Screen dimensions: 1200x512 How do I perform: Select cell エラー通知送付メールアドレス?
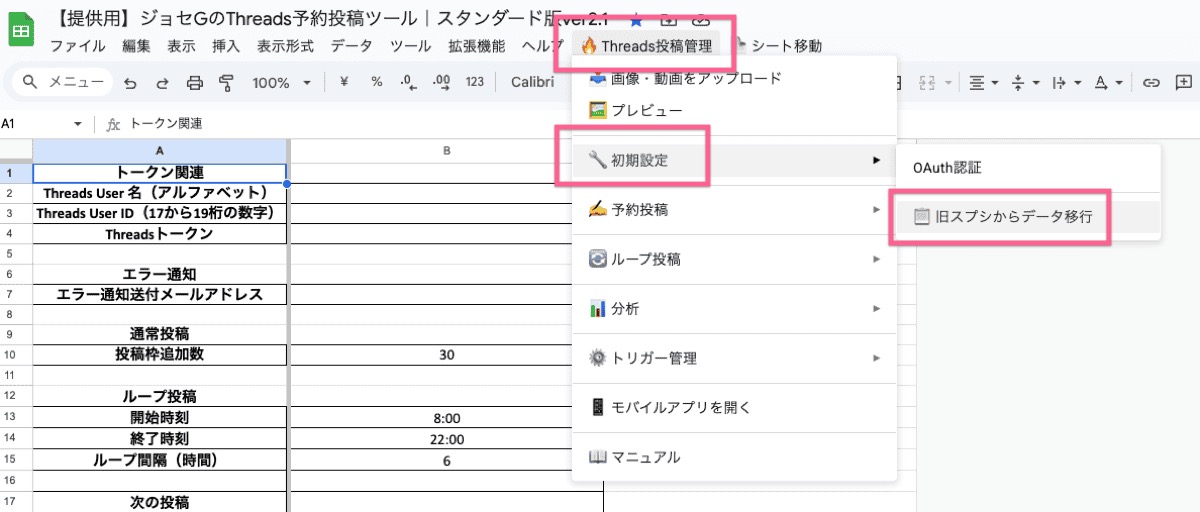click(160, 294)
